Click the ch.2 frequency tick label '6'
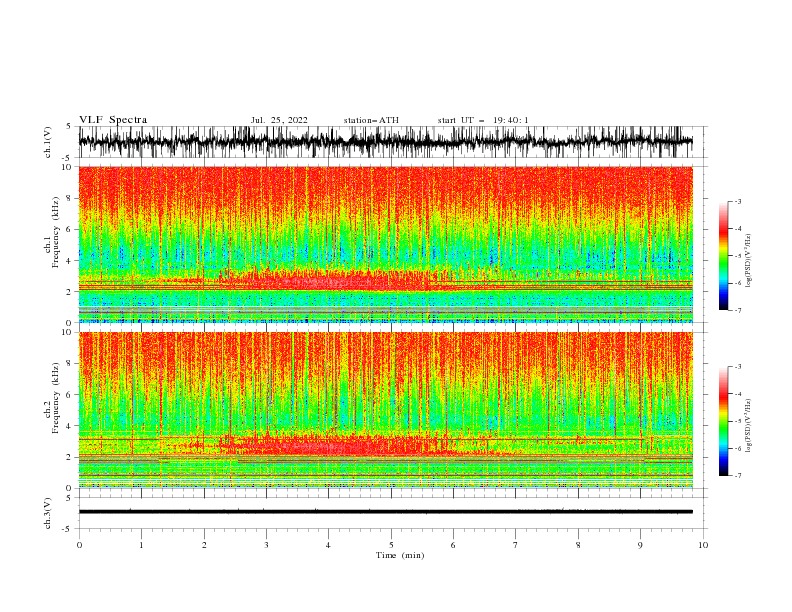This screenshot has width=792, height=612. [x=70, y=395]
